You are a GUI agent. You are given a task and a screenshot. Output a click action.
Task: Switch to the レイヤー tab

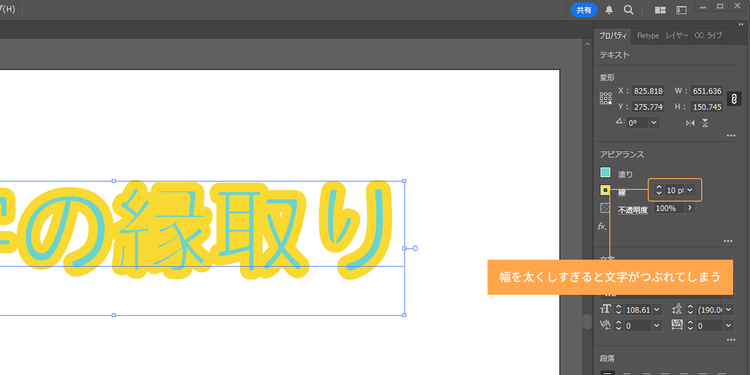coord(677,36)
